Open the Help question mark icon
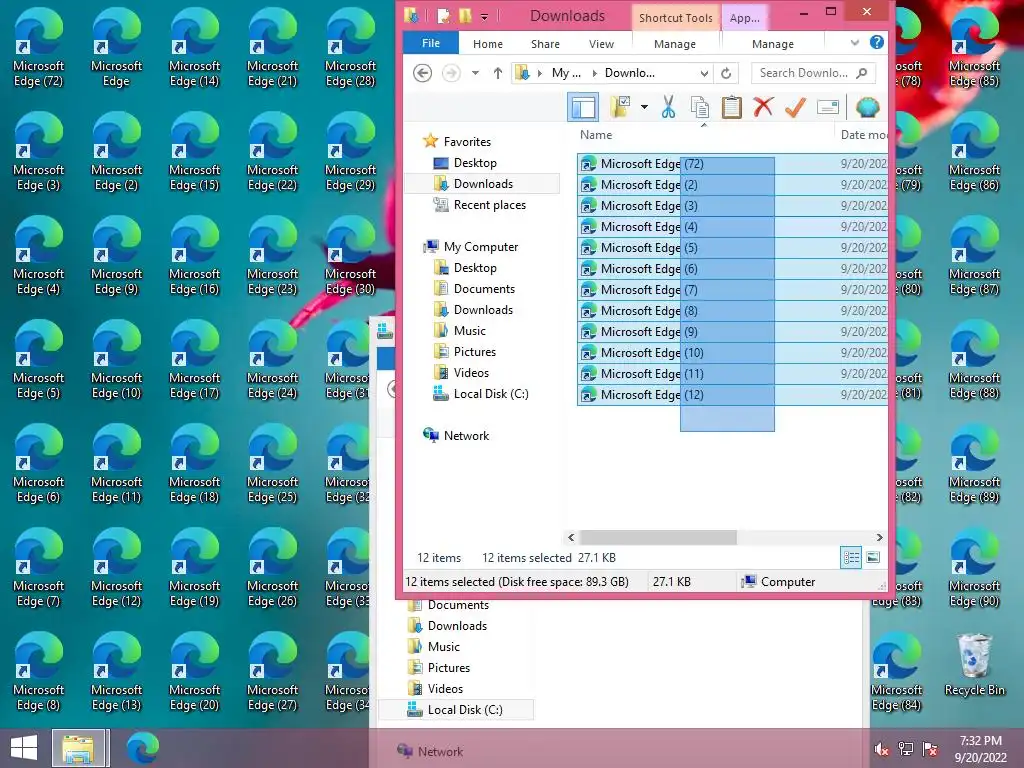This screenshot has width=1024, height=768. [877, 42]
